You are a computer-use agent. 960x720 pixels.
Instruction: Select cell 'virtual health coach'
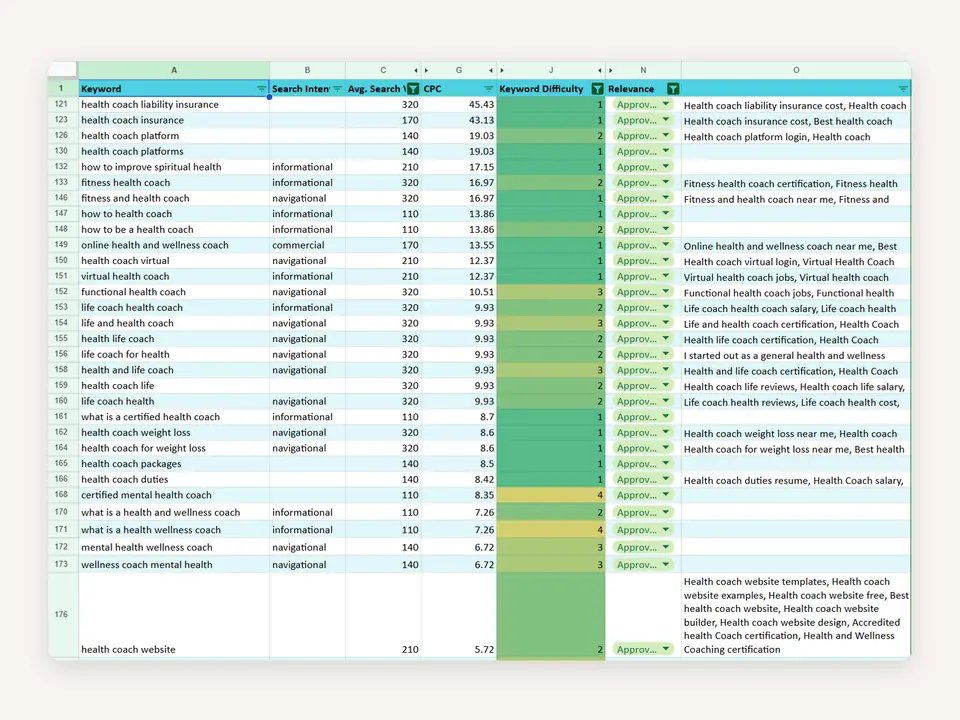click(174, 276)
